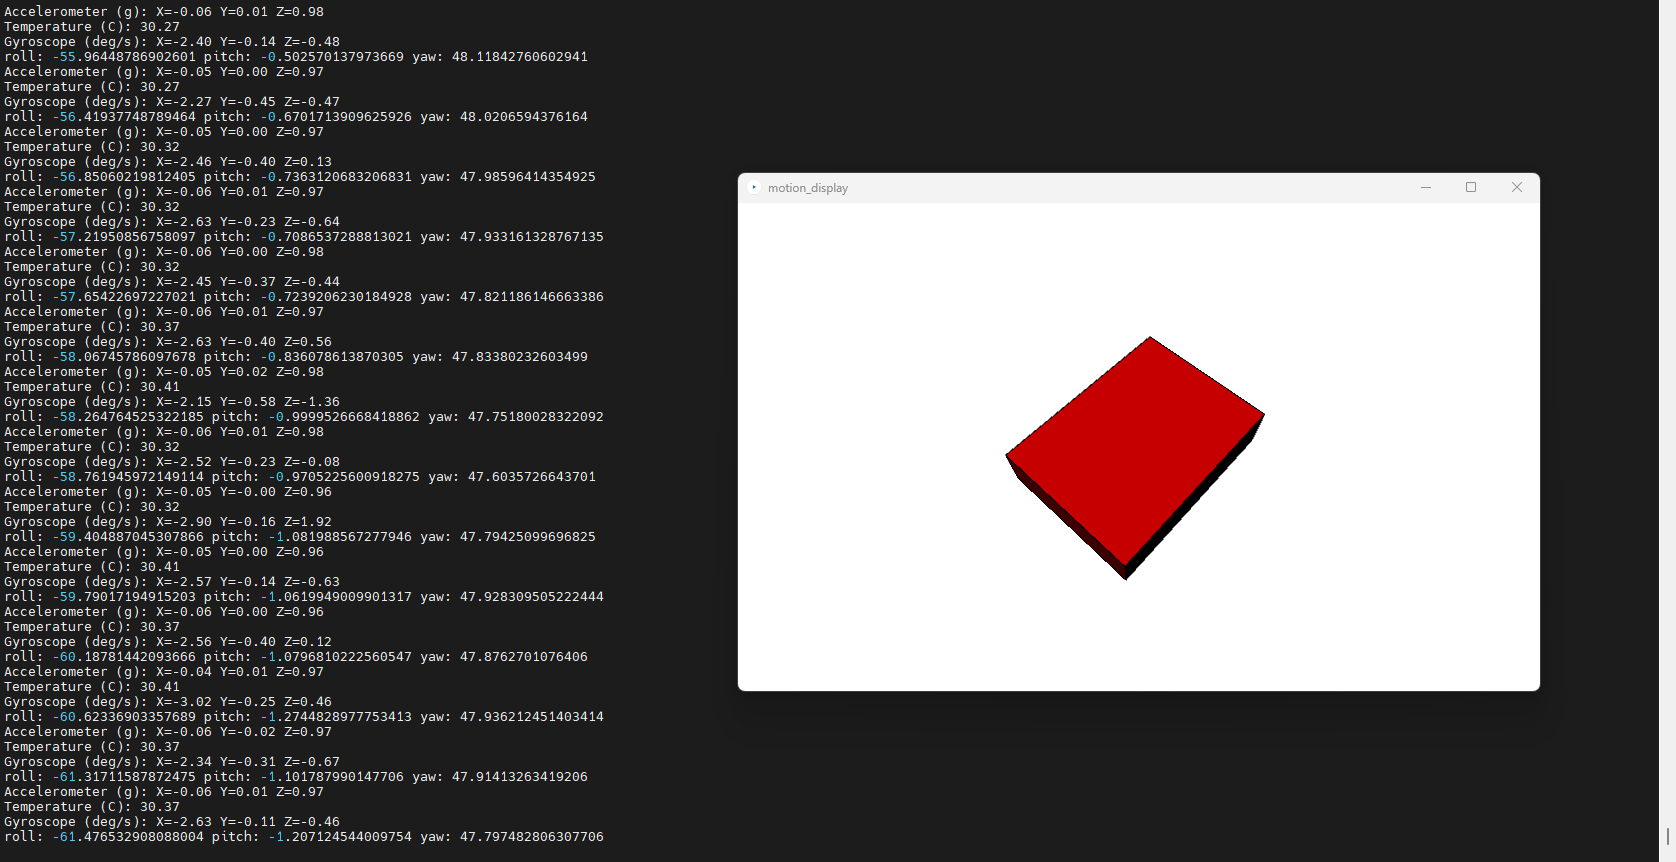Click the line 'roll: -58.264764525322185'

pos(304,417)
